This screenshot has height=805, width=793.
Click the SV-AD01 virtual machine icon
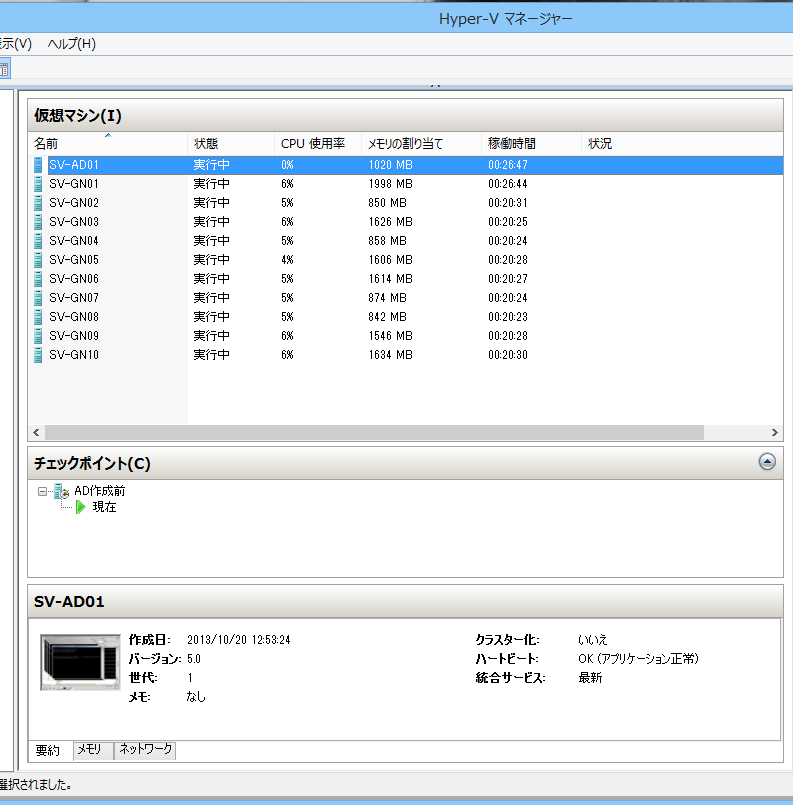click(x=38, y=165)
